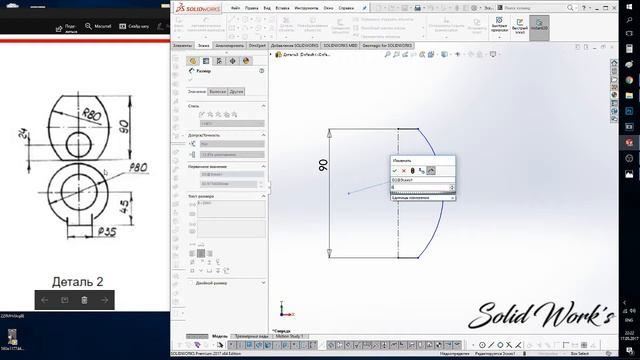This screenshot has width=640, height=360.
Task: Click the line tool icon in bottom toolbar
Action: [491, 345]
